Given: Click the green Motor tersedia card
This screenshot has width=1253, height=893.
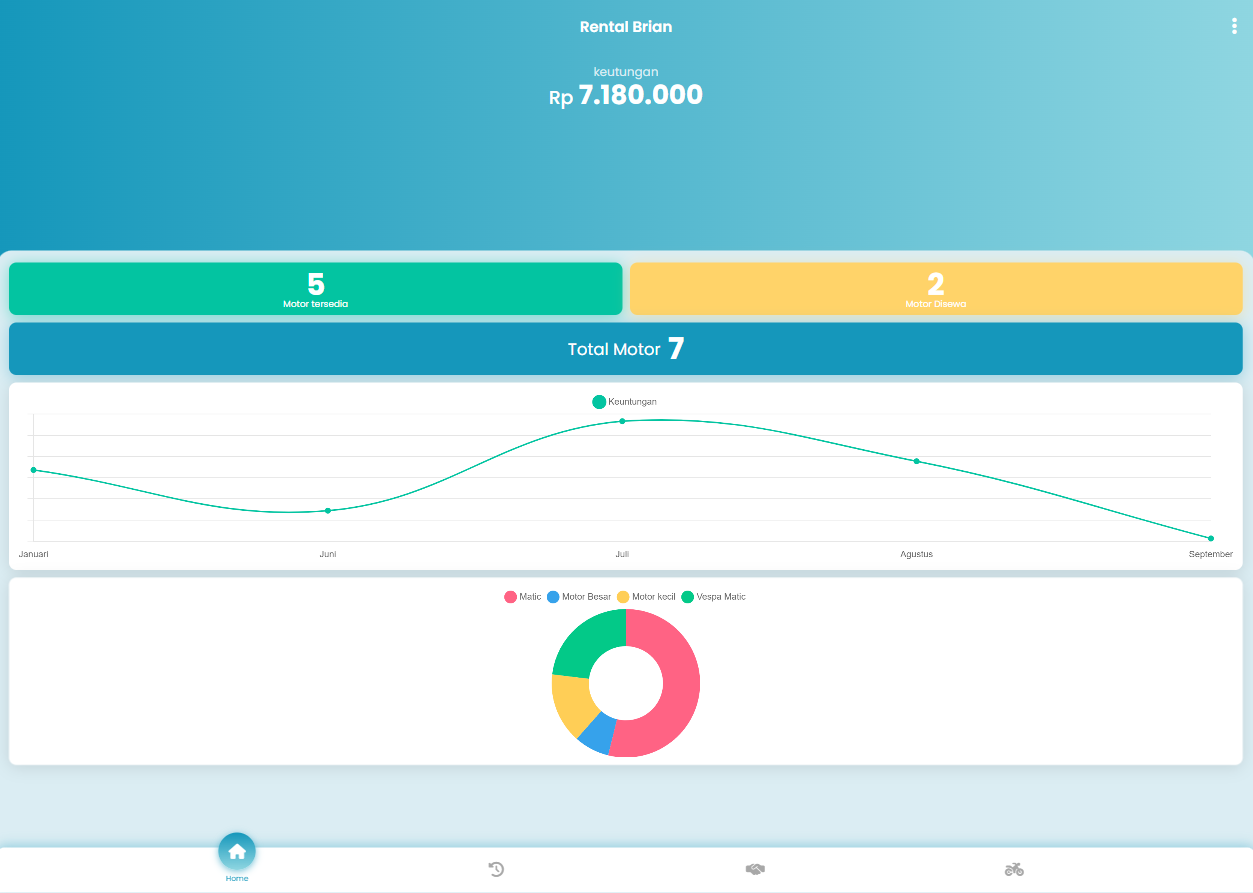Looking at the screenshot, I should [315, 289].
